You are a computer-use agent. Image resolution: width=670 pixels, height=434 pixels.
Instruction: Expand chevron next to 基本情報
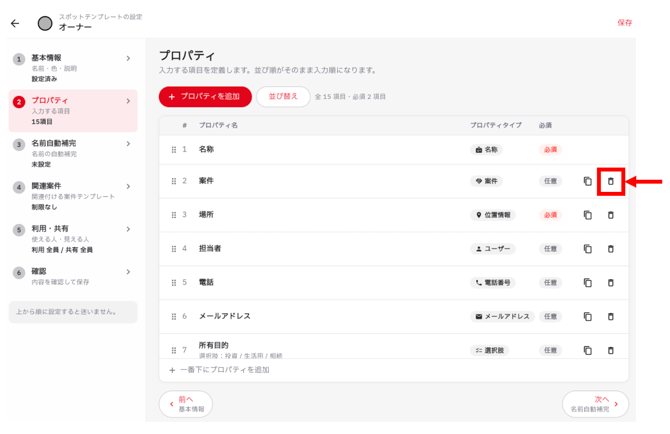[128, 58]
